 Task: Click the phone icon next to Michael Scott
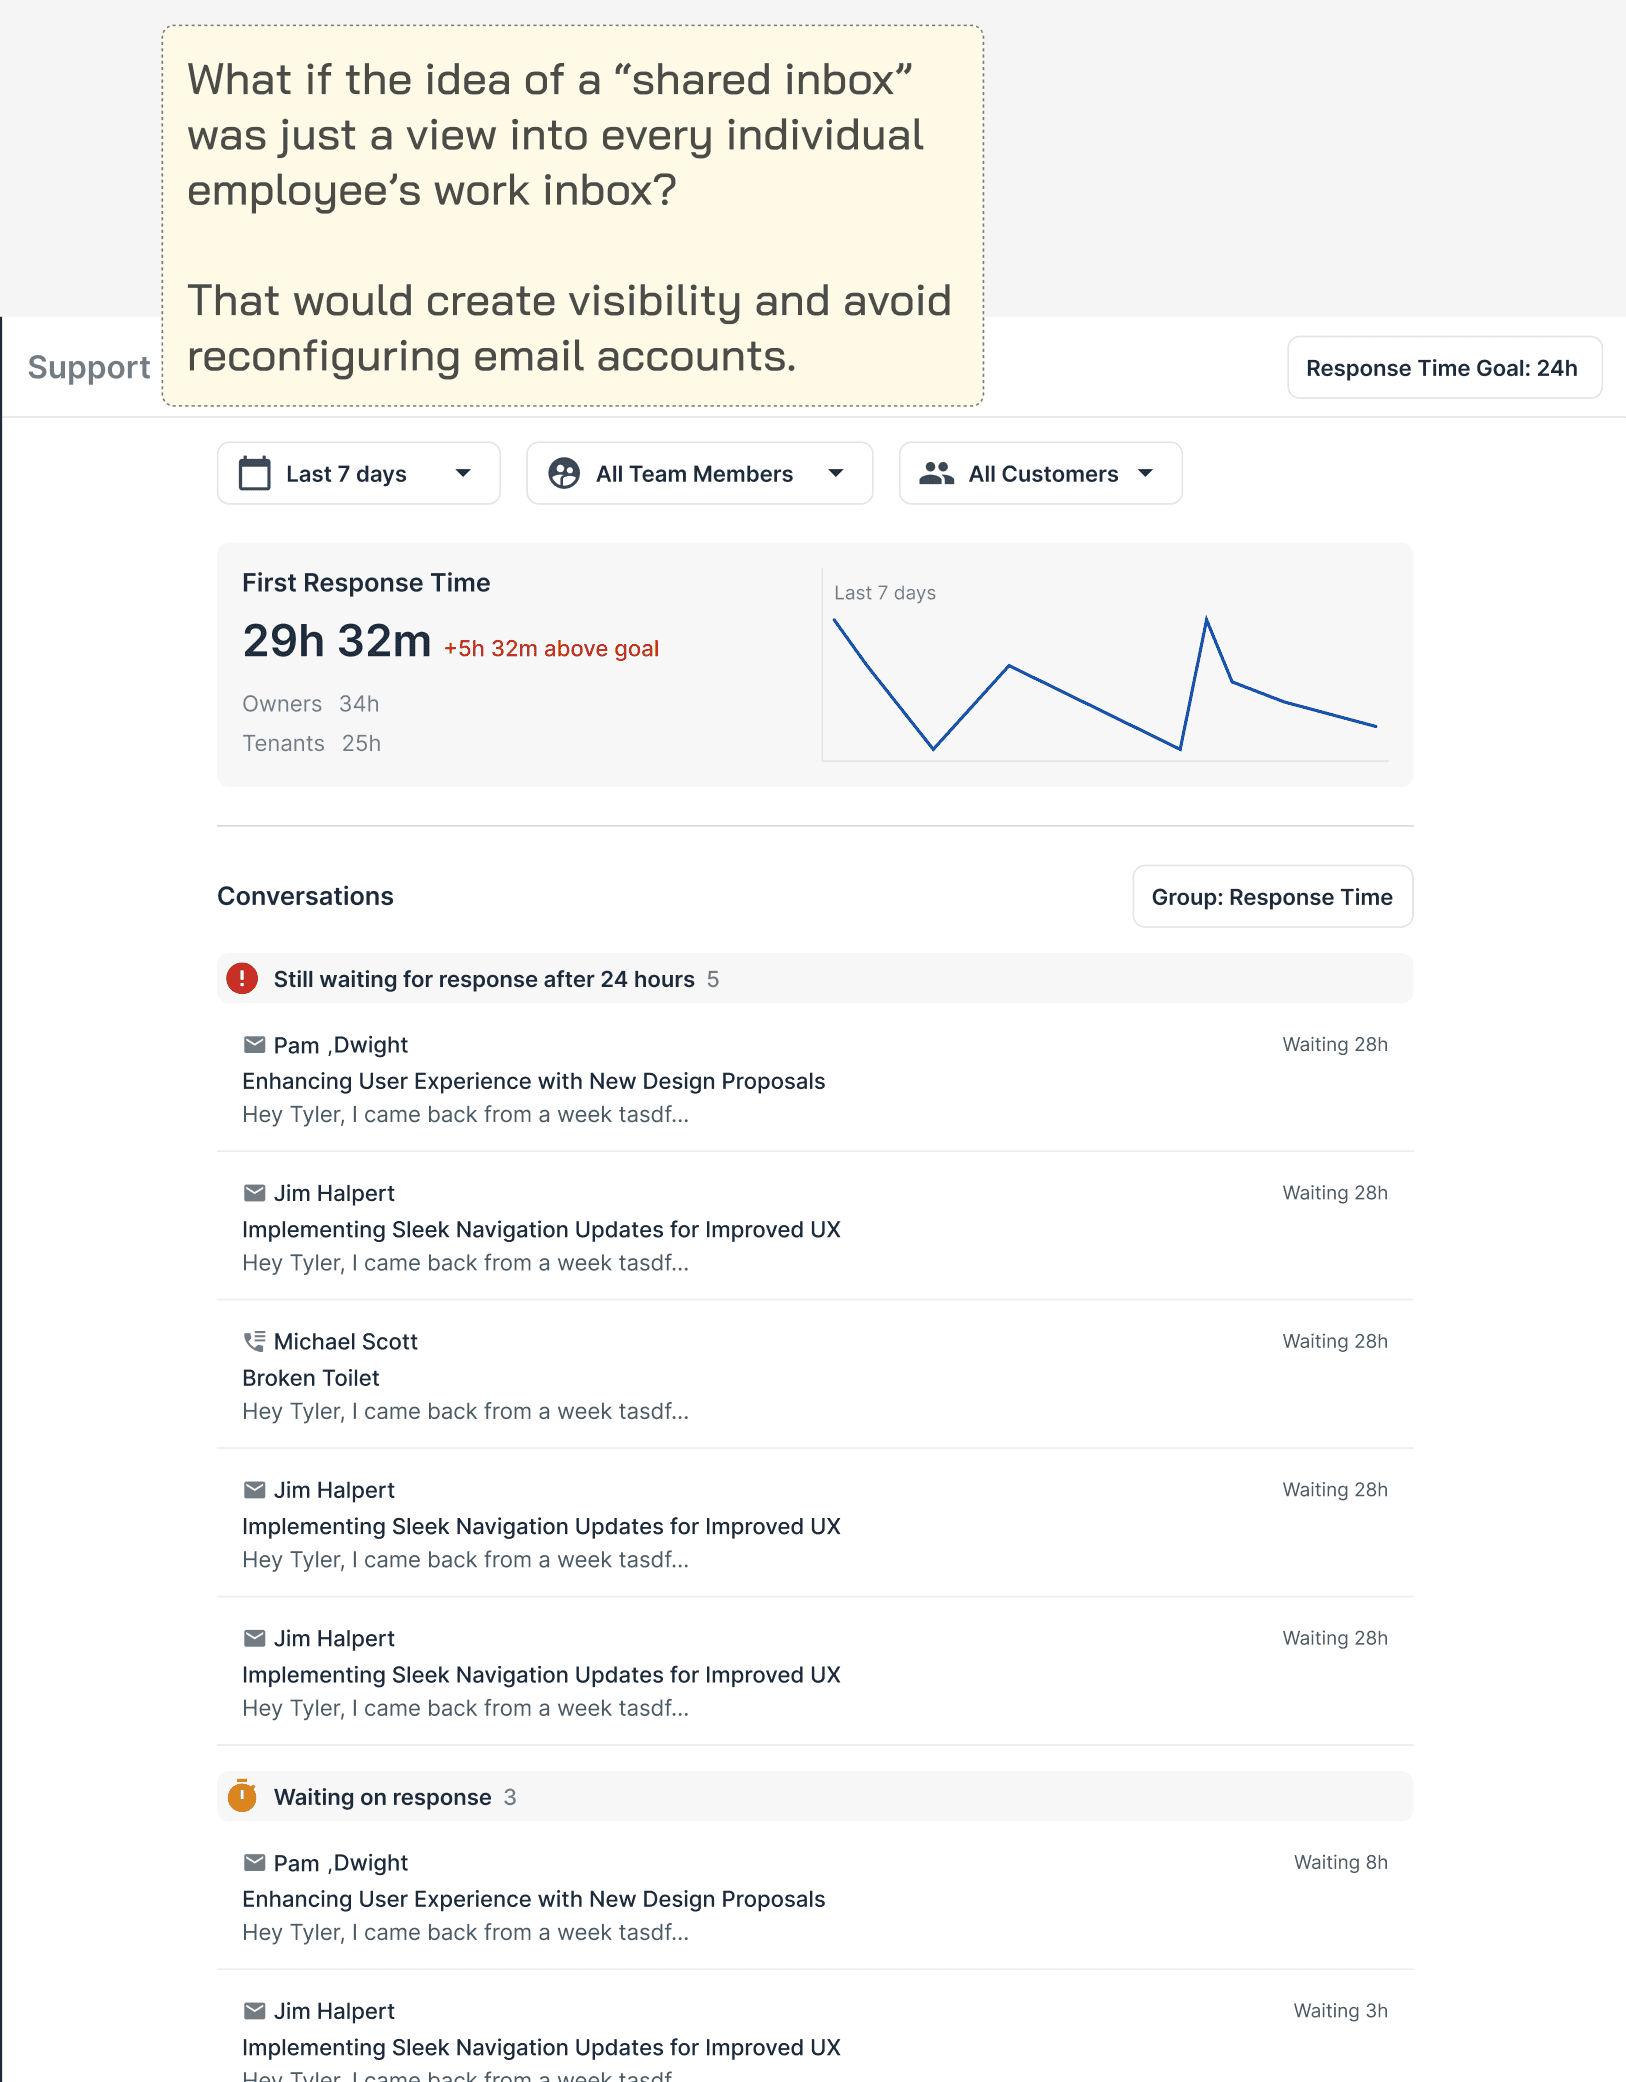255,1341
